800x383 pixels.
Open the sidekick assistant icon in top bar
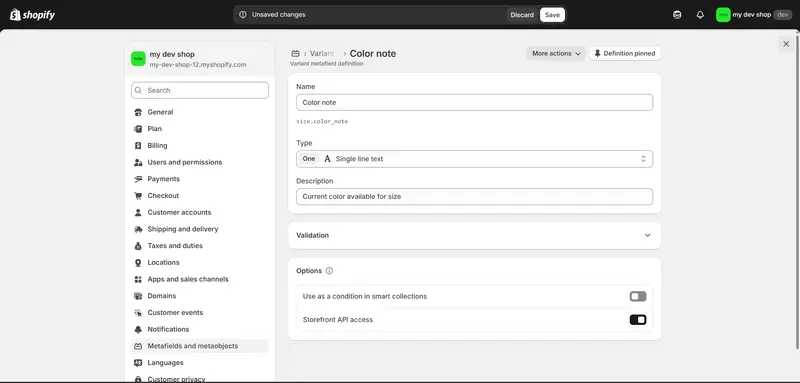[677, 15]
